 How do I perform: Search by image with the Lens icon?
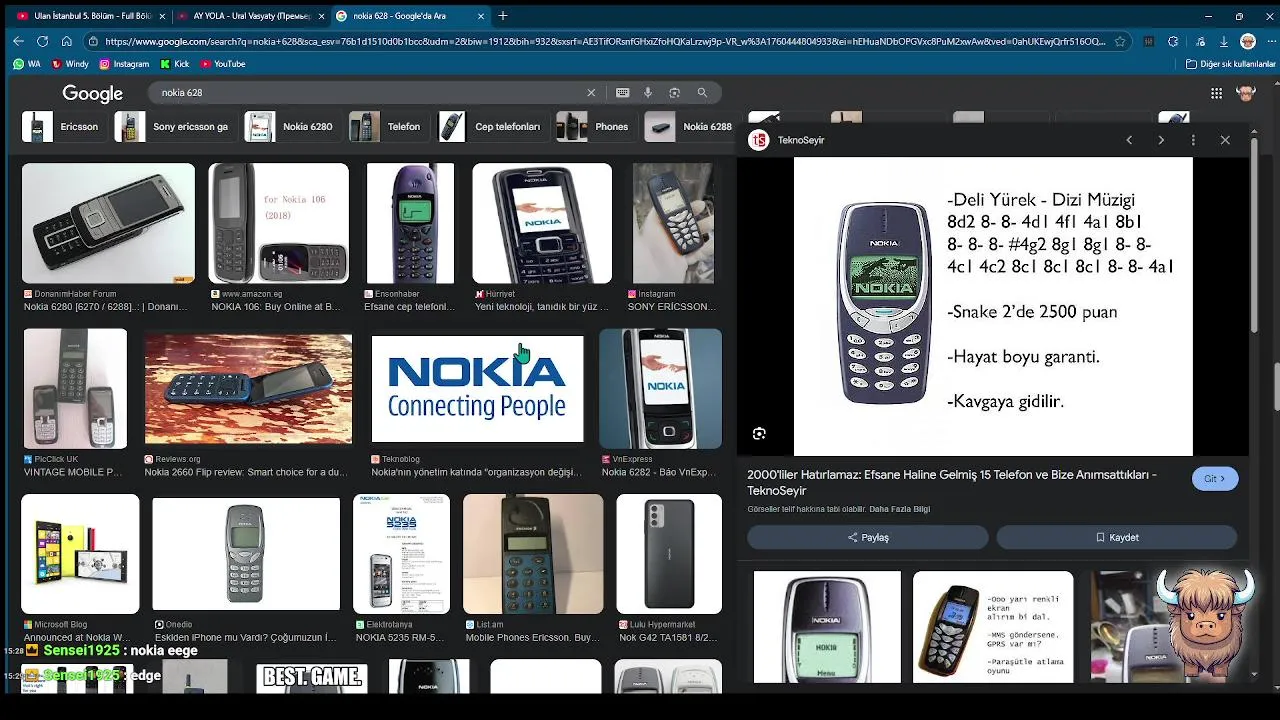click(x=674, y=92)
